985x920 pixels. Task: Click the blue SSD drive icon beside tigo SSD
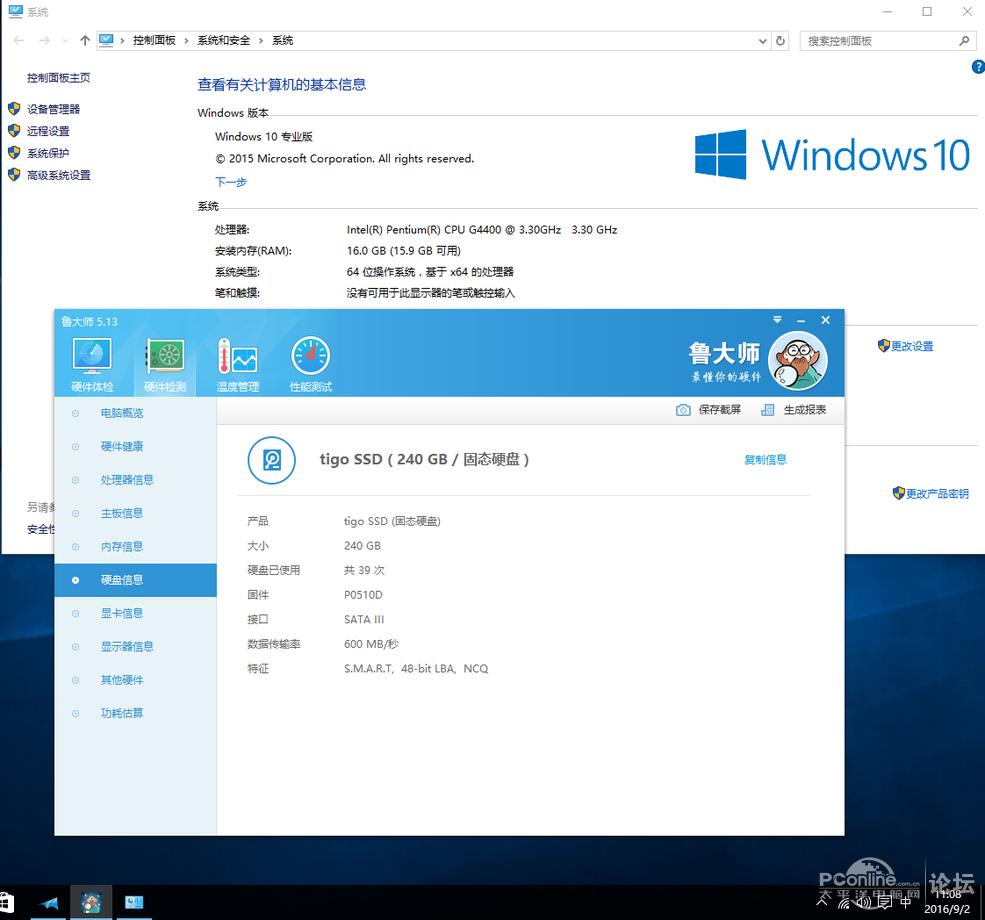point(271,460)
